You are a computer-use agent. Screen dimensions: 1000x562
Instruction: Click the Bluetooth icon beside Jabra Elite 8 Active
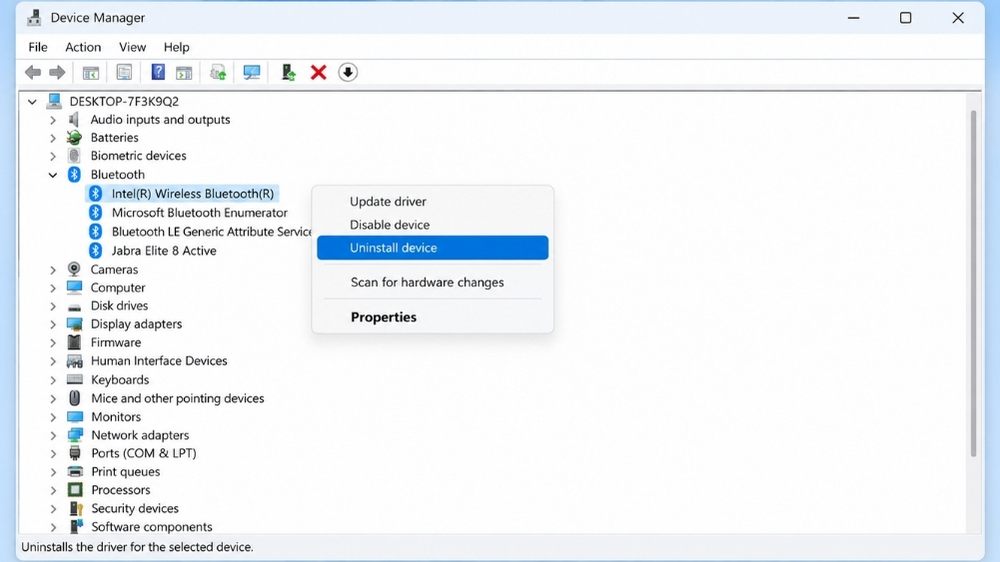pyautogui.click(x=96, y=250)
